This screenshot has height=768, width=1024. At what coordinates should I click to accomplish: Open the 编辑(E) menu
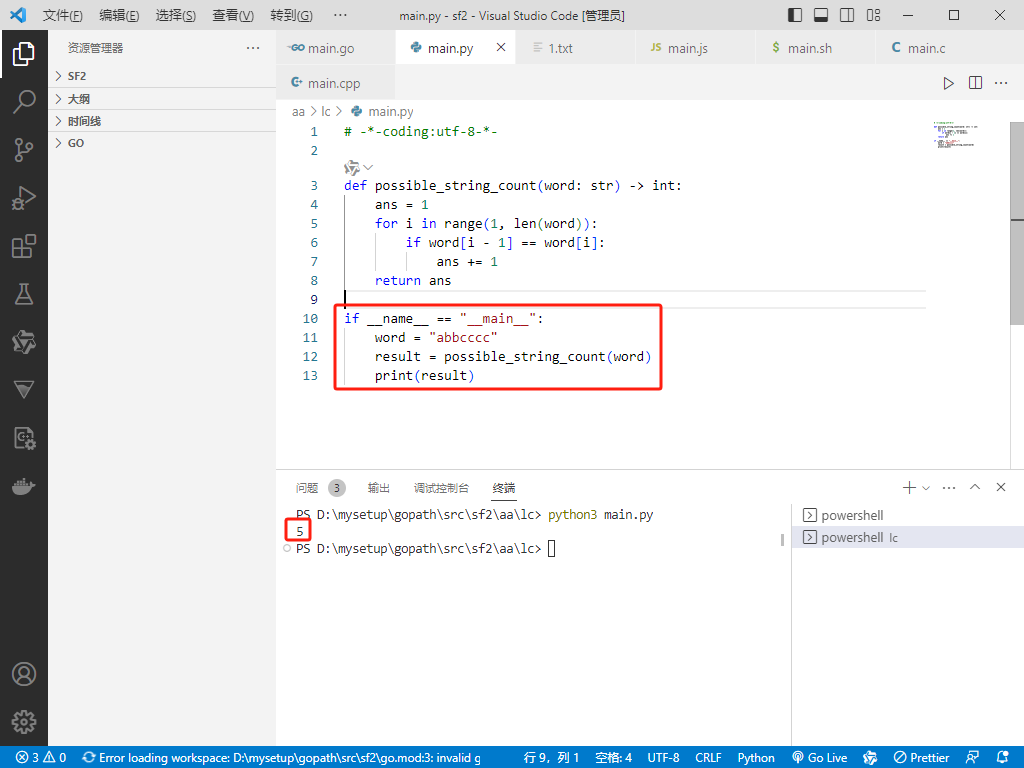tap(119, 15)
